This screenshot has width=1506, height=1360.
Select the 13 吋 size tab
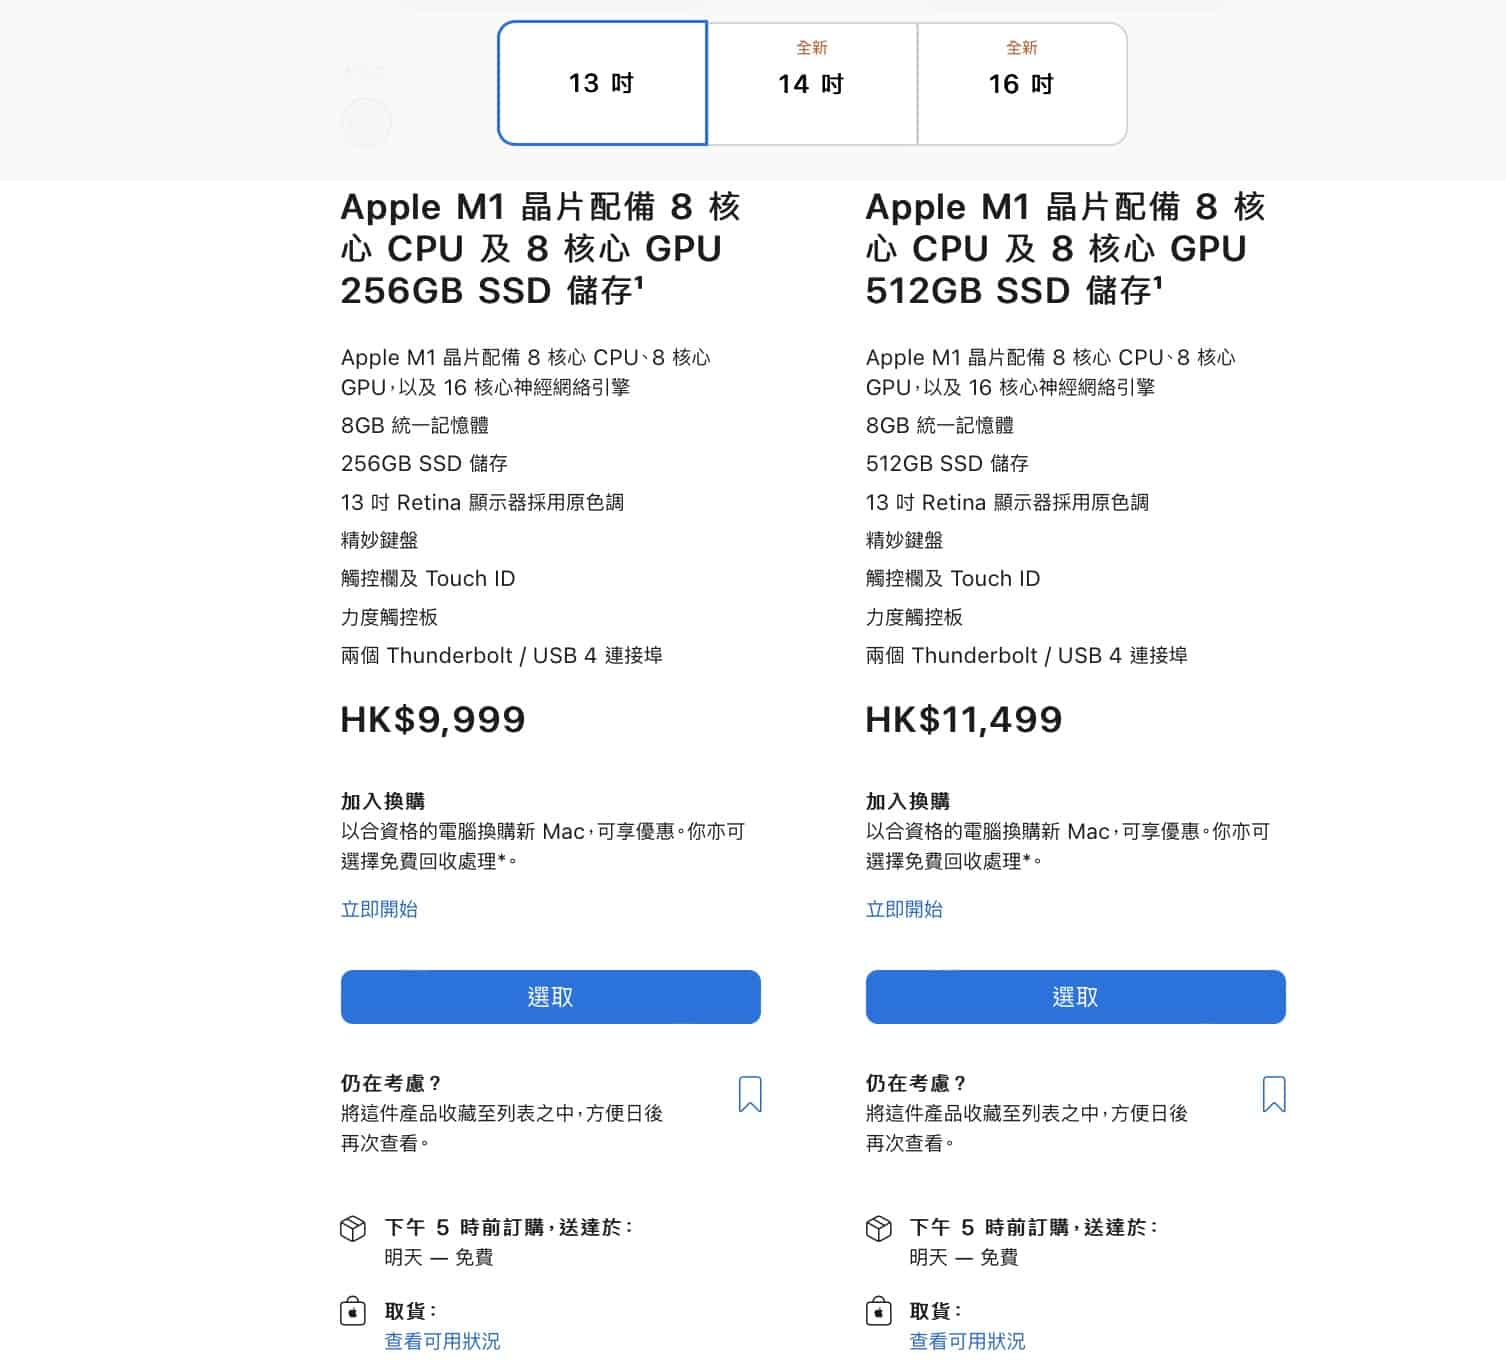point(602,83)
